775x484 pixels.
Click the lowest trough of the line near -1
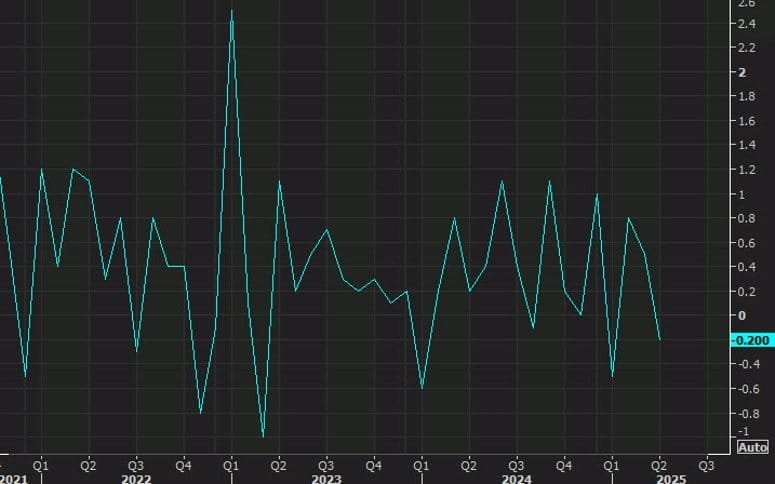point(263,436)
